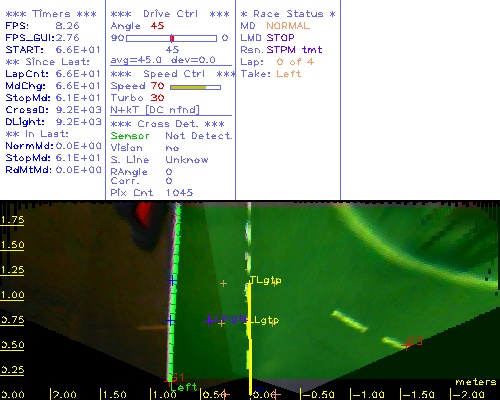Select the NORMAL mode value

pyautogui.click(x=288, y=26)
